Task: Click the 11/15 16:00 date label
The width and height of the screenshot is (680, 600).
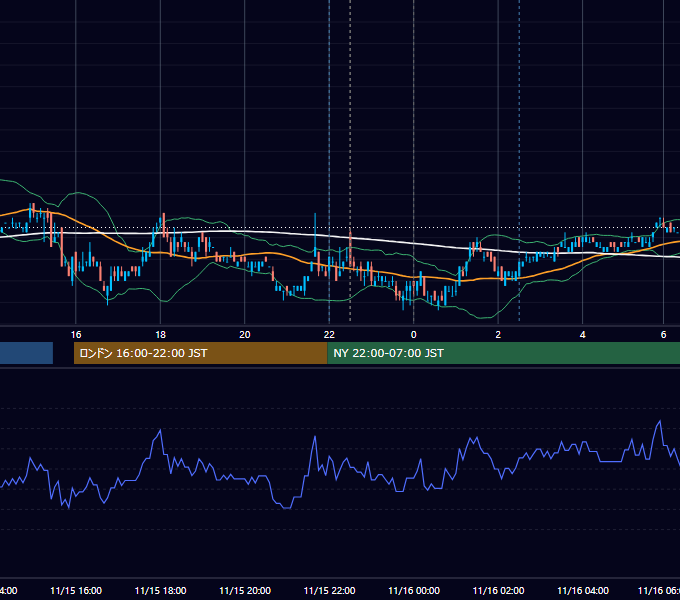Action: point(76,590)
